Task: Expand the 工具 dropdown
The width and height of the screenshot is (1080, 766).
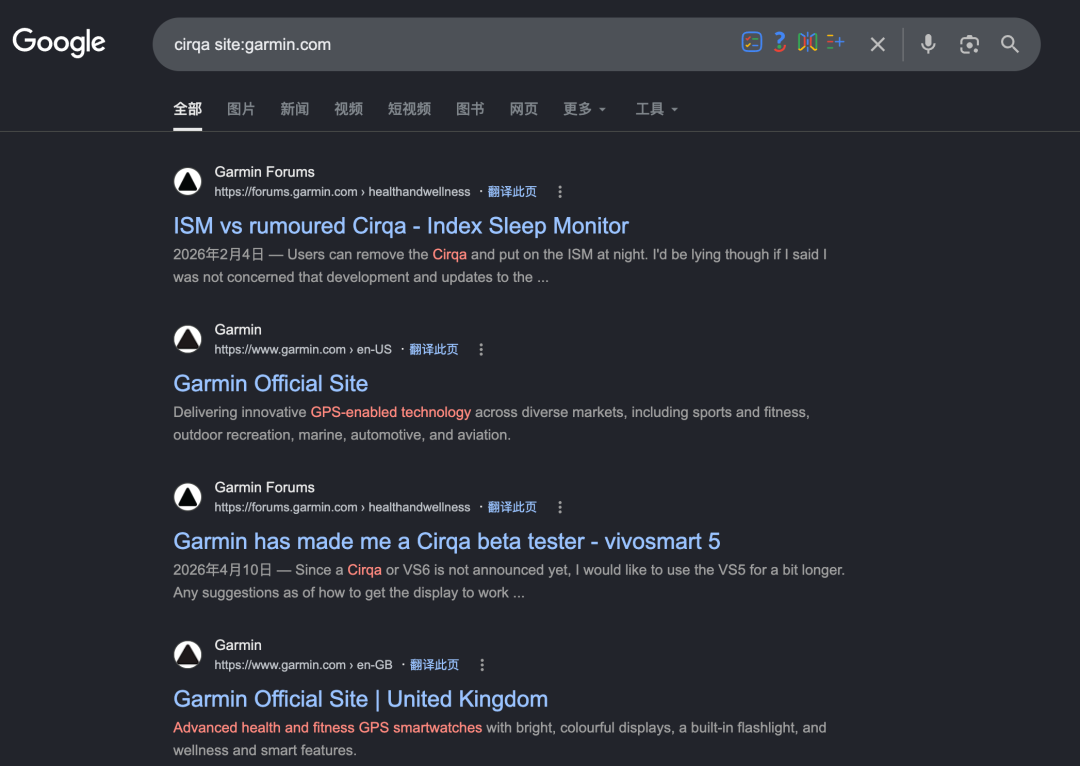Action: point(656,109)
